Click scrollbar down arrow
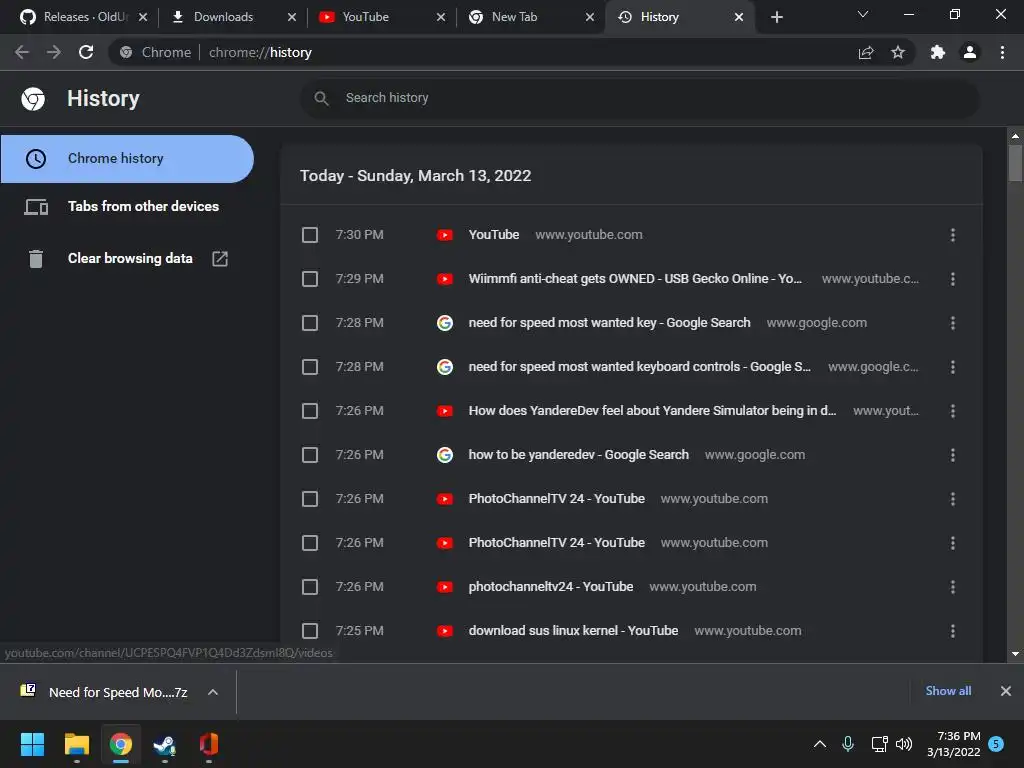Viewport: 1024px width, 768px height. point(1015,653)
